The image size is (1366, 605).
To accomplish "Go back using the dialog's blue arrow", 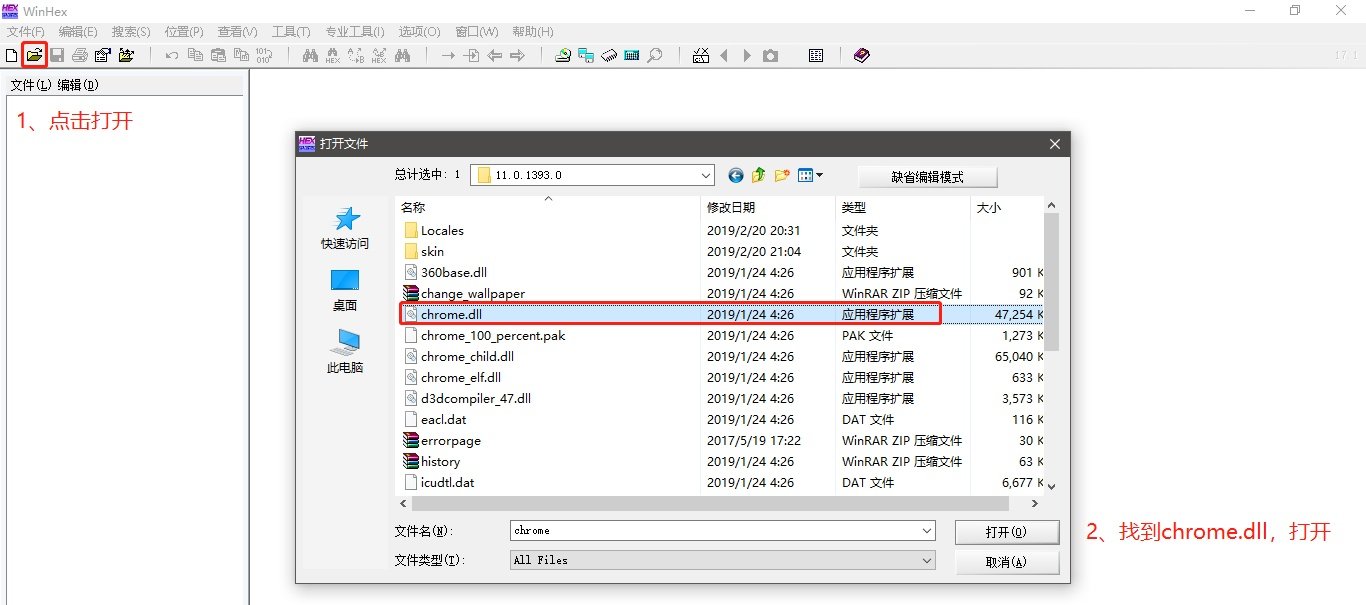I will click(736, 176).
